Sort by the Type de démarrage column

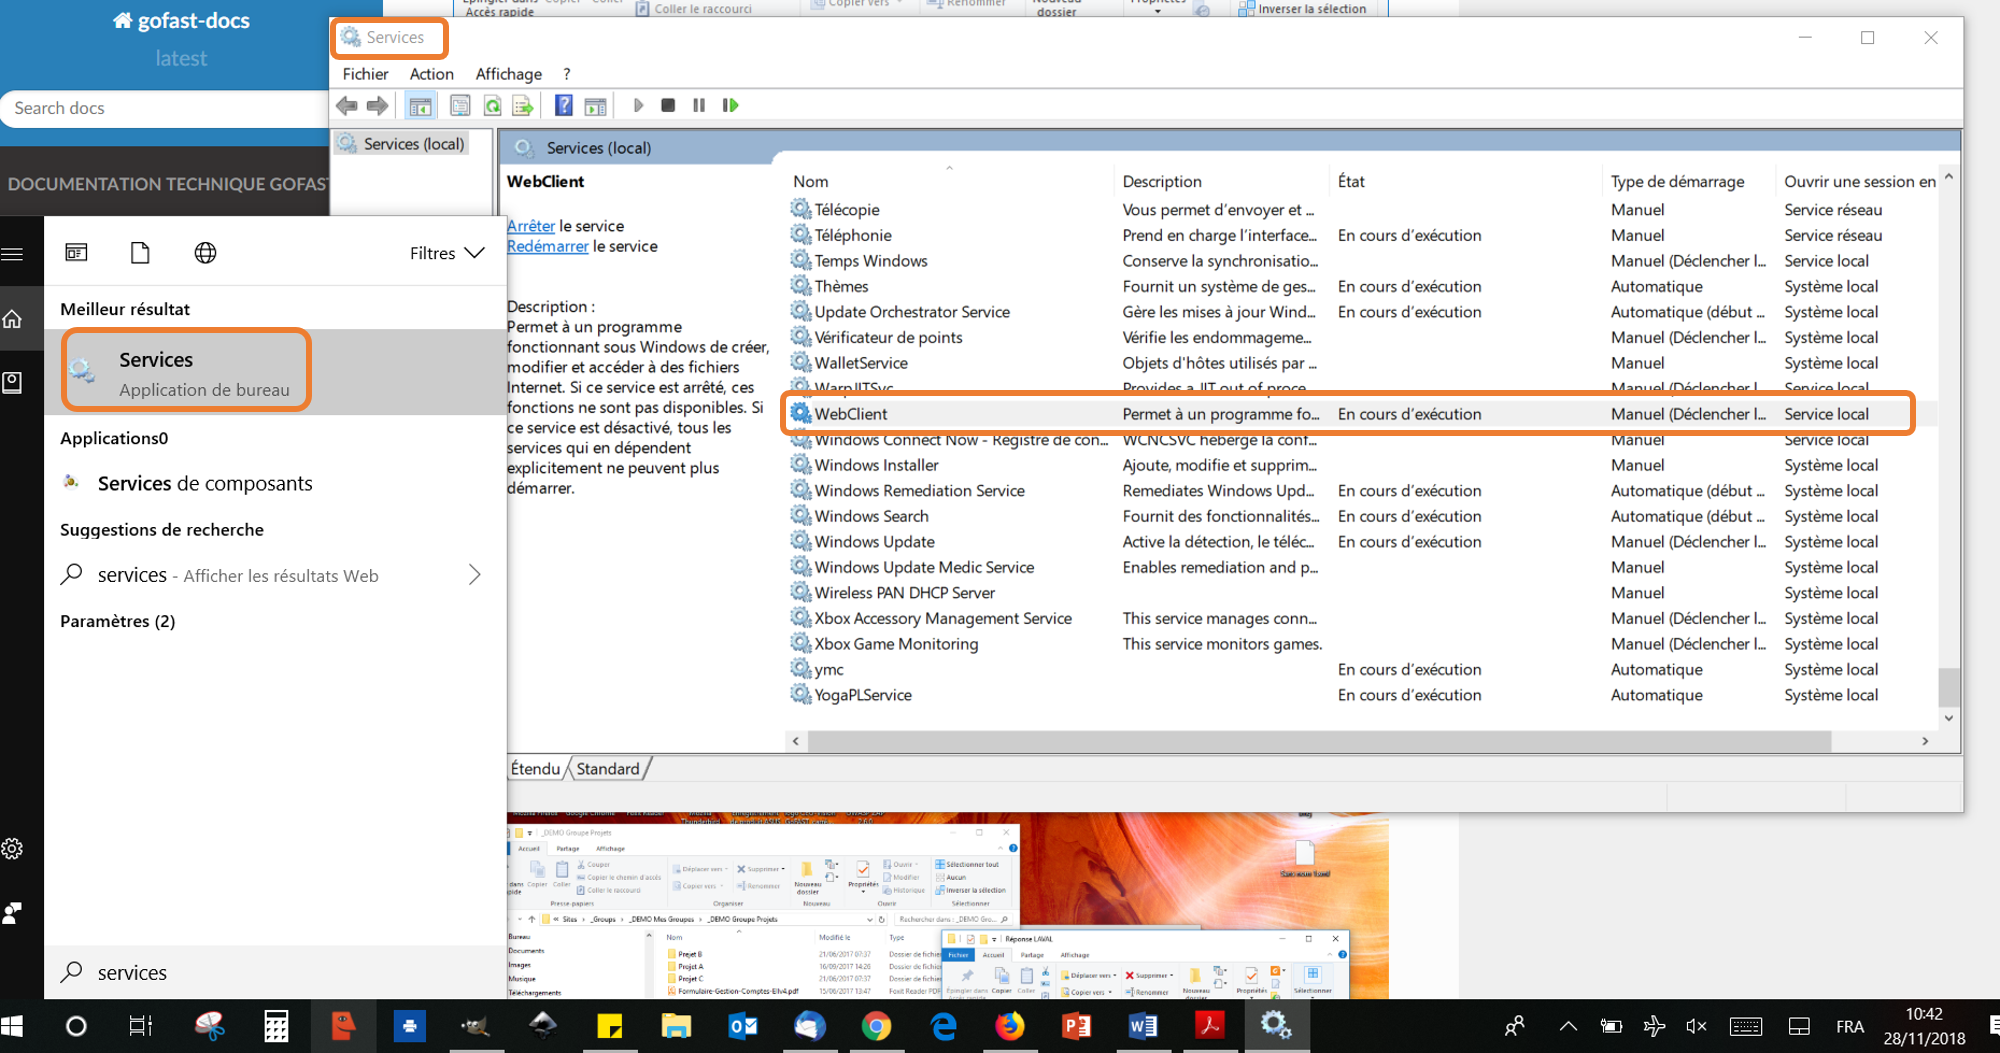1677,181
